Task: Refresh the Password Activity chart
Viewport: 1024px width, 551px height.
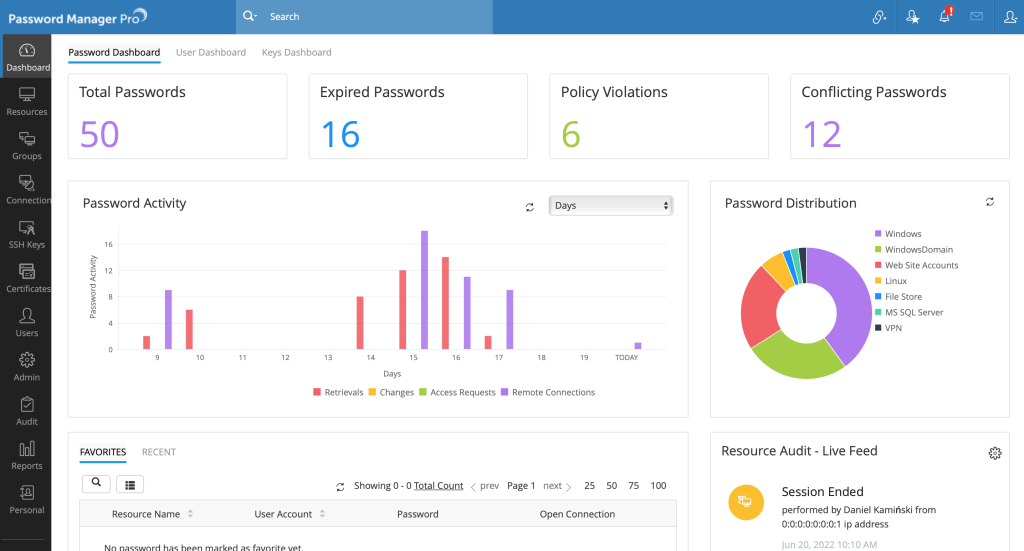Action: point(530,207)
